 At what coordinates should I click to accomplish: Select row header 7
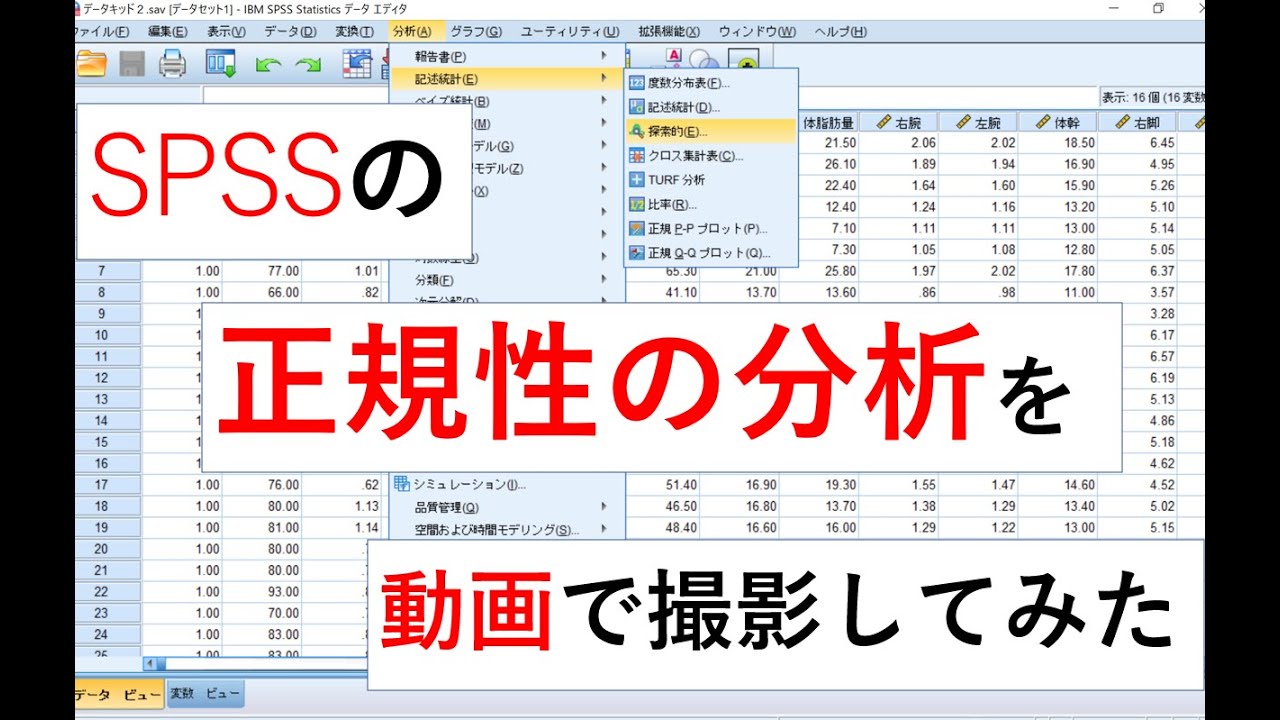click(108, 271)
